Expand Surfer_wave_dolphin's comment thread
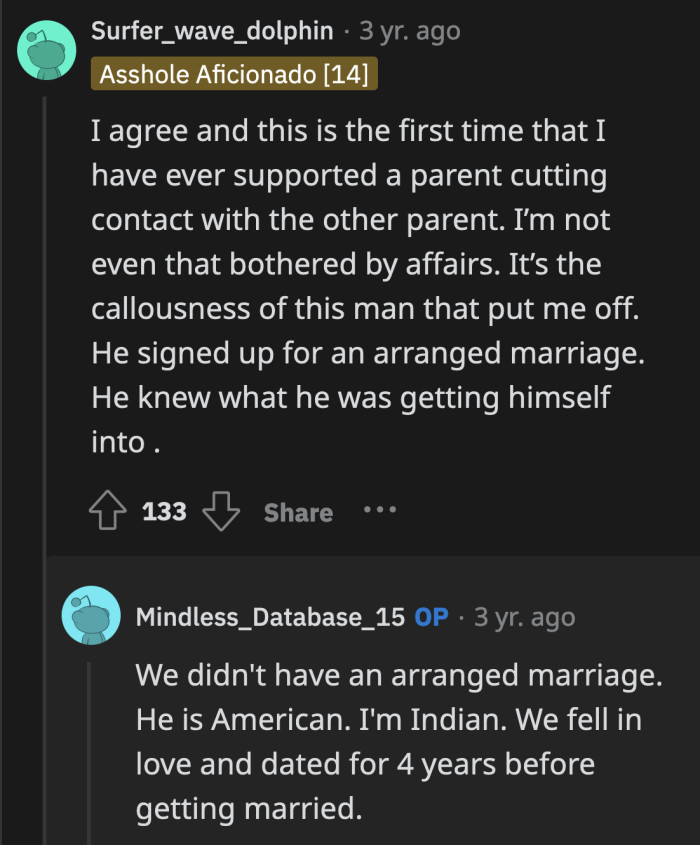 pos(43,300)
